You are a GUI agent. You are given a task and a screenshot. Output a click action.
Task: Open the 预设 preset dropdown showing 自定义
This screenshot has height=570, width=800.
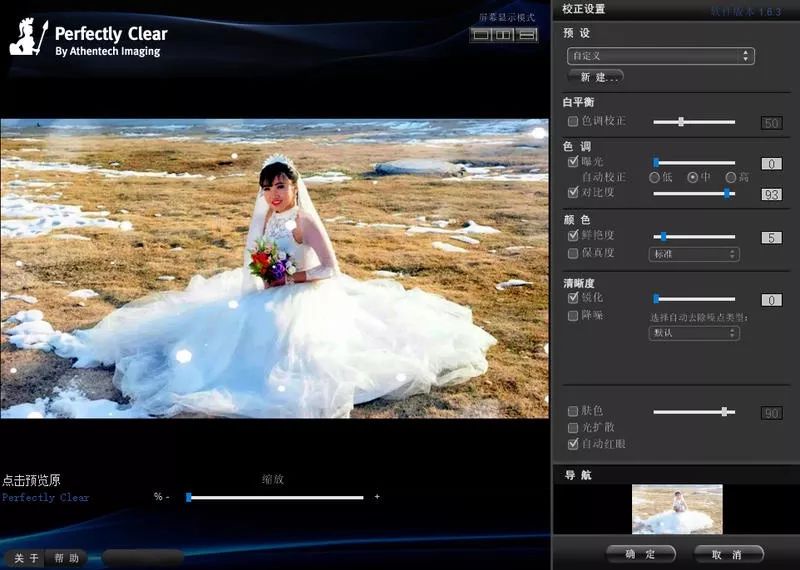point(661,56)
